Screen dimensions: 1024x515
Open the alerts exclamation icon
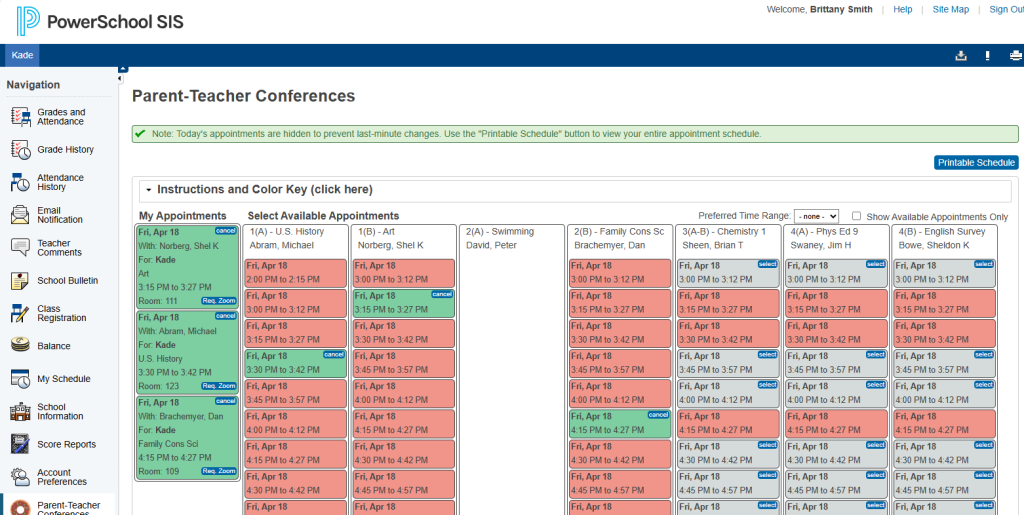click(987, 55)
